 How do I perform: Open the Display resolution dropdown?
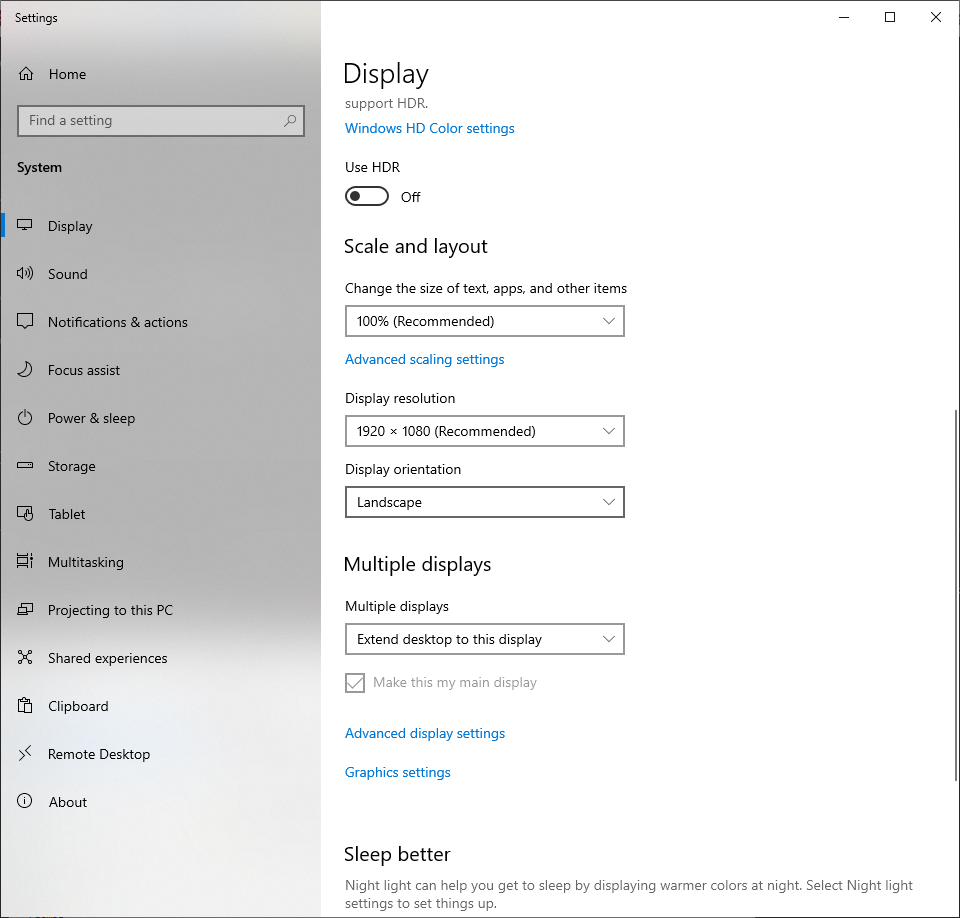[x=485, y=431]
